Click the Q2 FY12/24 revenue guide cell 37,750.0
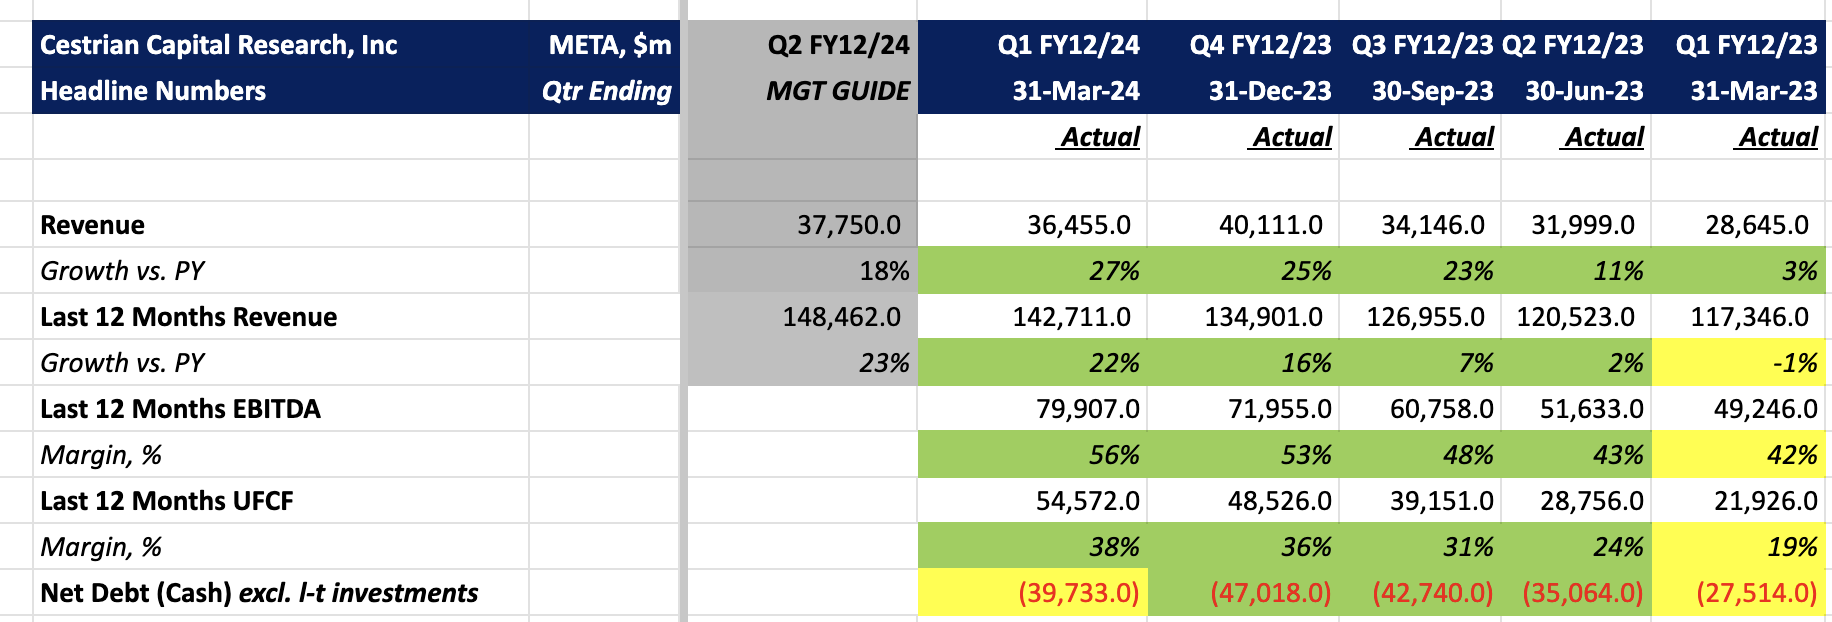 848,225
